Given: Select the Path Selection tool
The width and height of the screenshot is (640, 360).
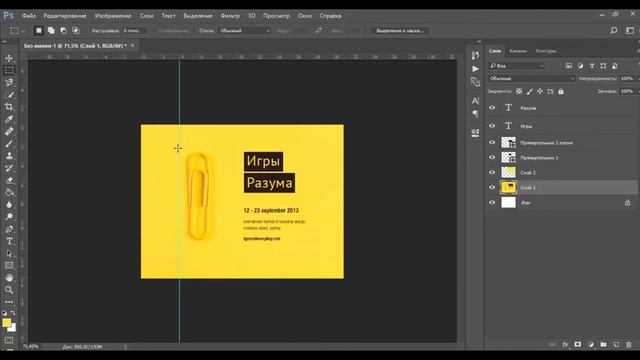Looking at the screenshot, I should point(9,253).
